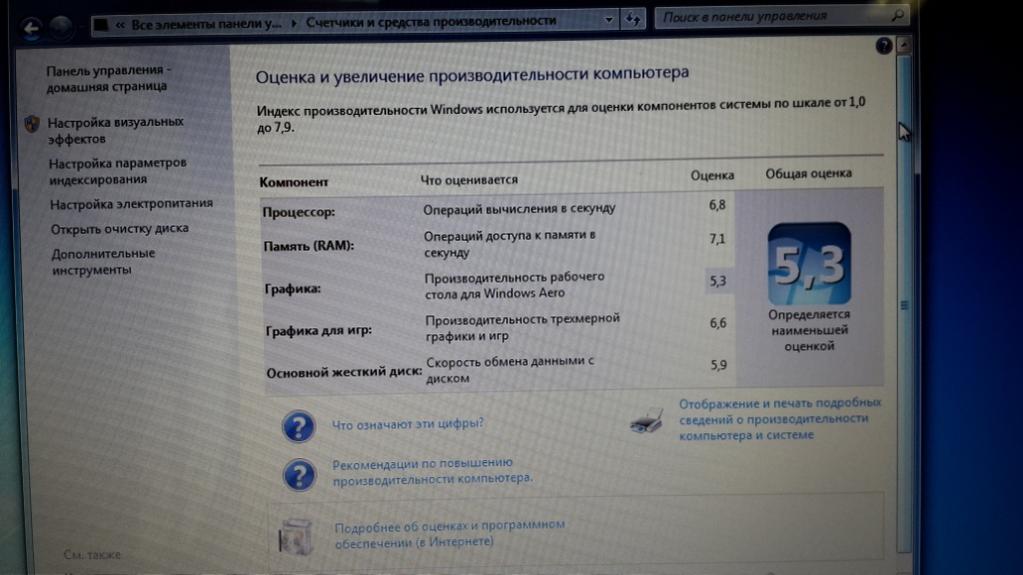Open 'Отображение и печать подробных сведений' link
Viewport: 1023px width, 575px height.
tap(780, 419)
